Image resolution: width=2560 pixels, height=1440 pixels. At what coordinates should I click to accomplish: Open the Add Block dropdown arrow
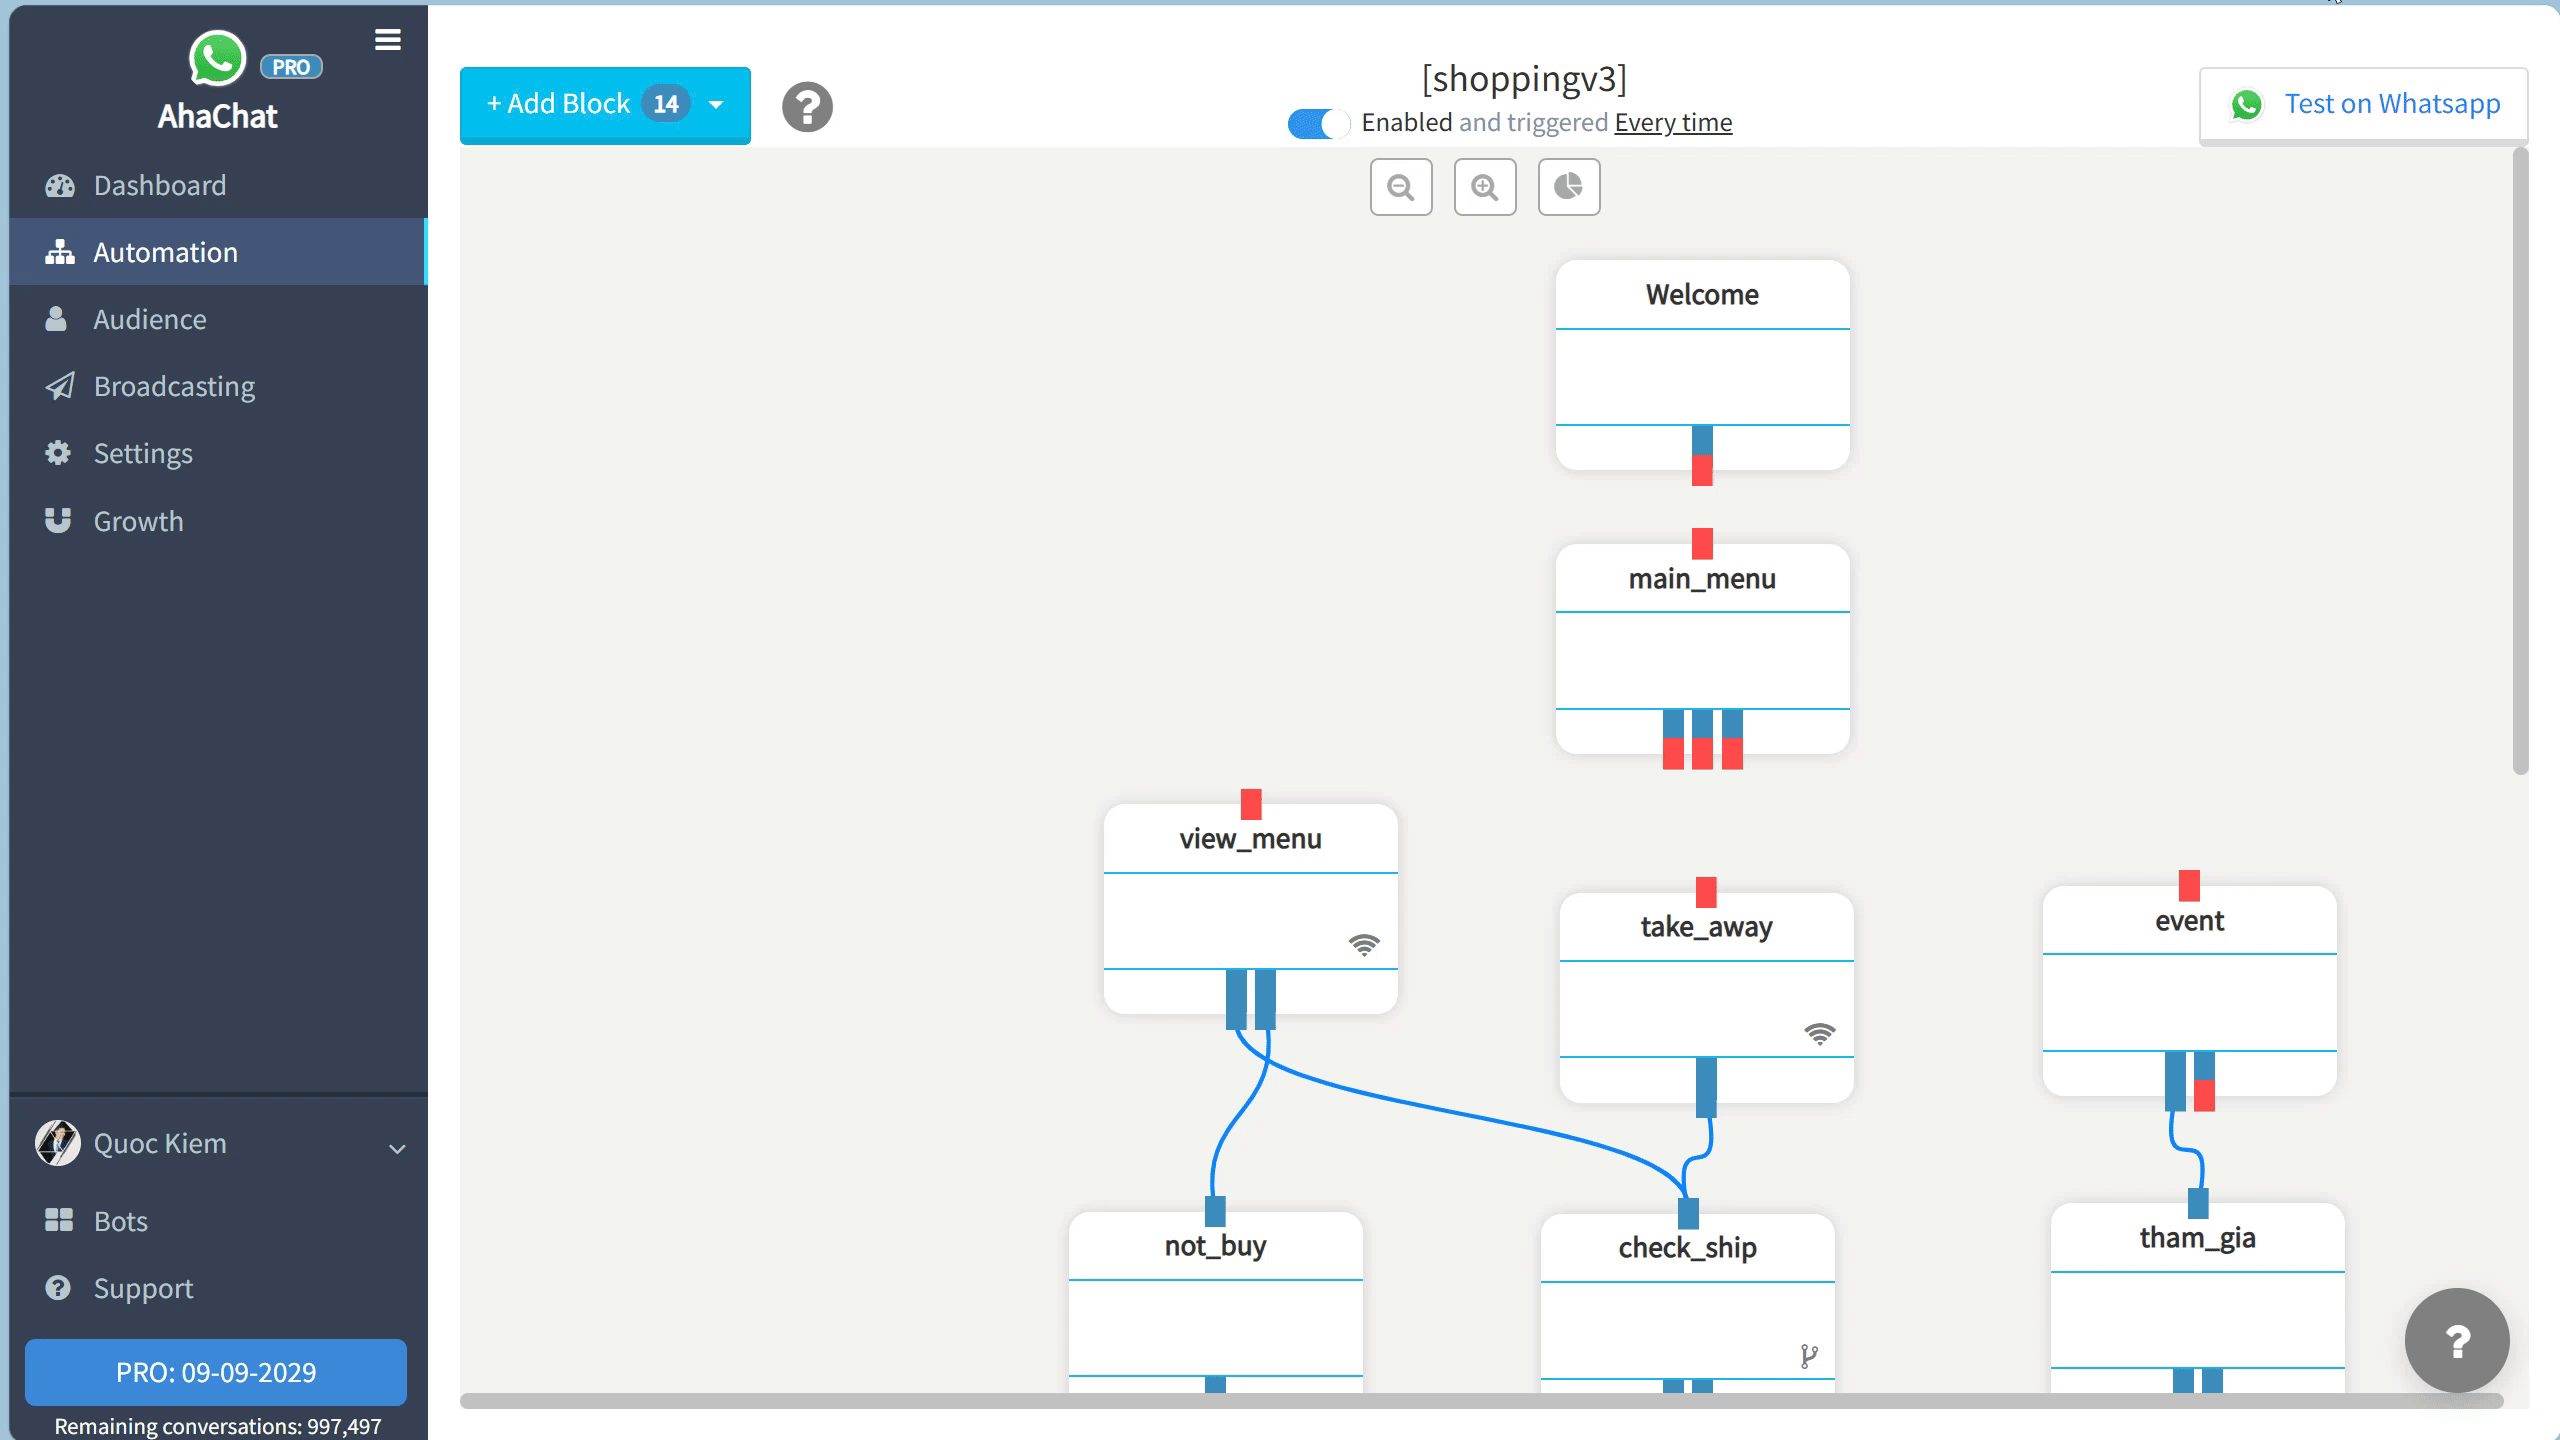tap(714, 103)
